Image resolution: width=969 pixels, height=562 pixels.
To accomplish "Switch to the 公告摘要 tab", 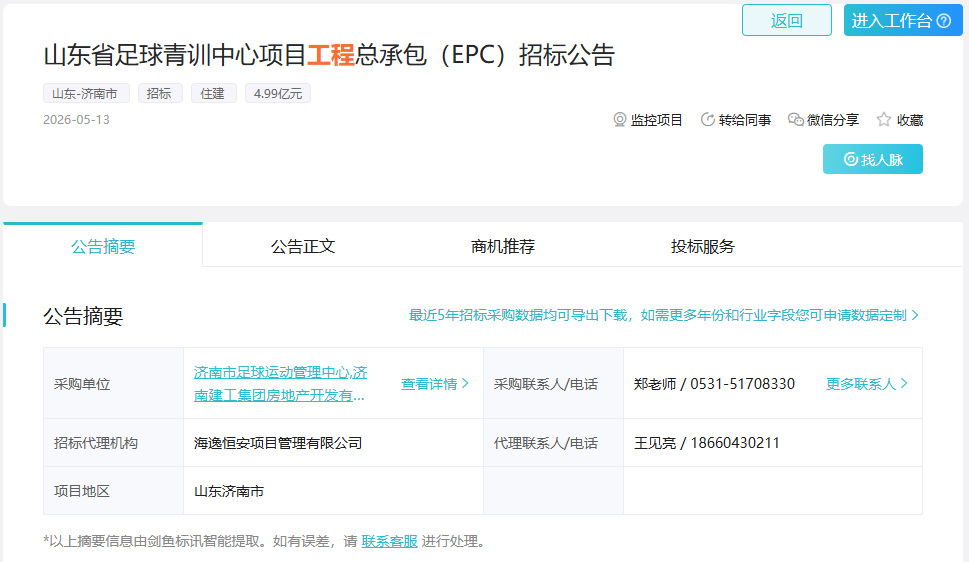I will (x=103, y=246).
